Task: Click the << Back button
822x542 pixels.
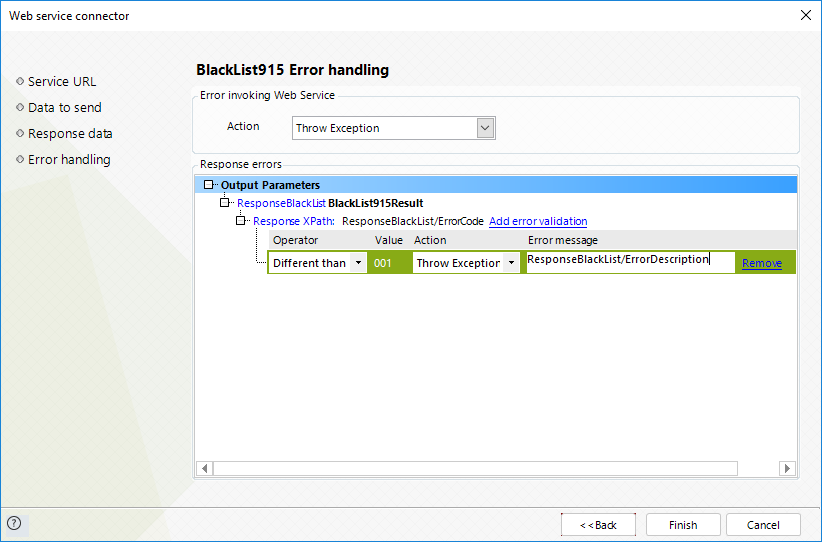Action: pos(598,525)
